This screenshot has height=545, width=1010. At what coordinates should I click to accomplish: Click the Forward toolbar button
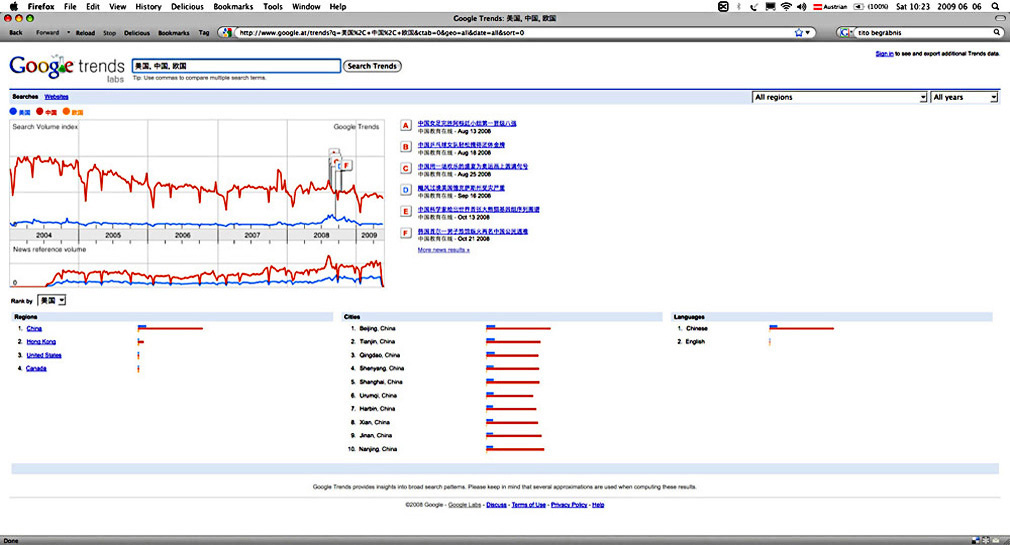click(47, 33)
